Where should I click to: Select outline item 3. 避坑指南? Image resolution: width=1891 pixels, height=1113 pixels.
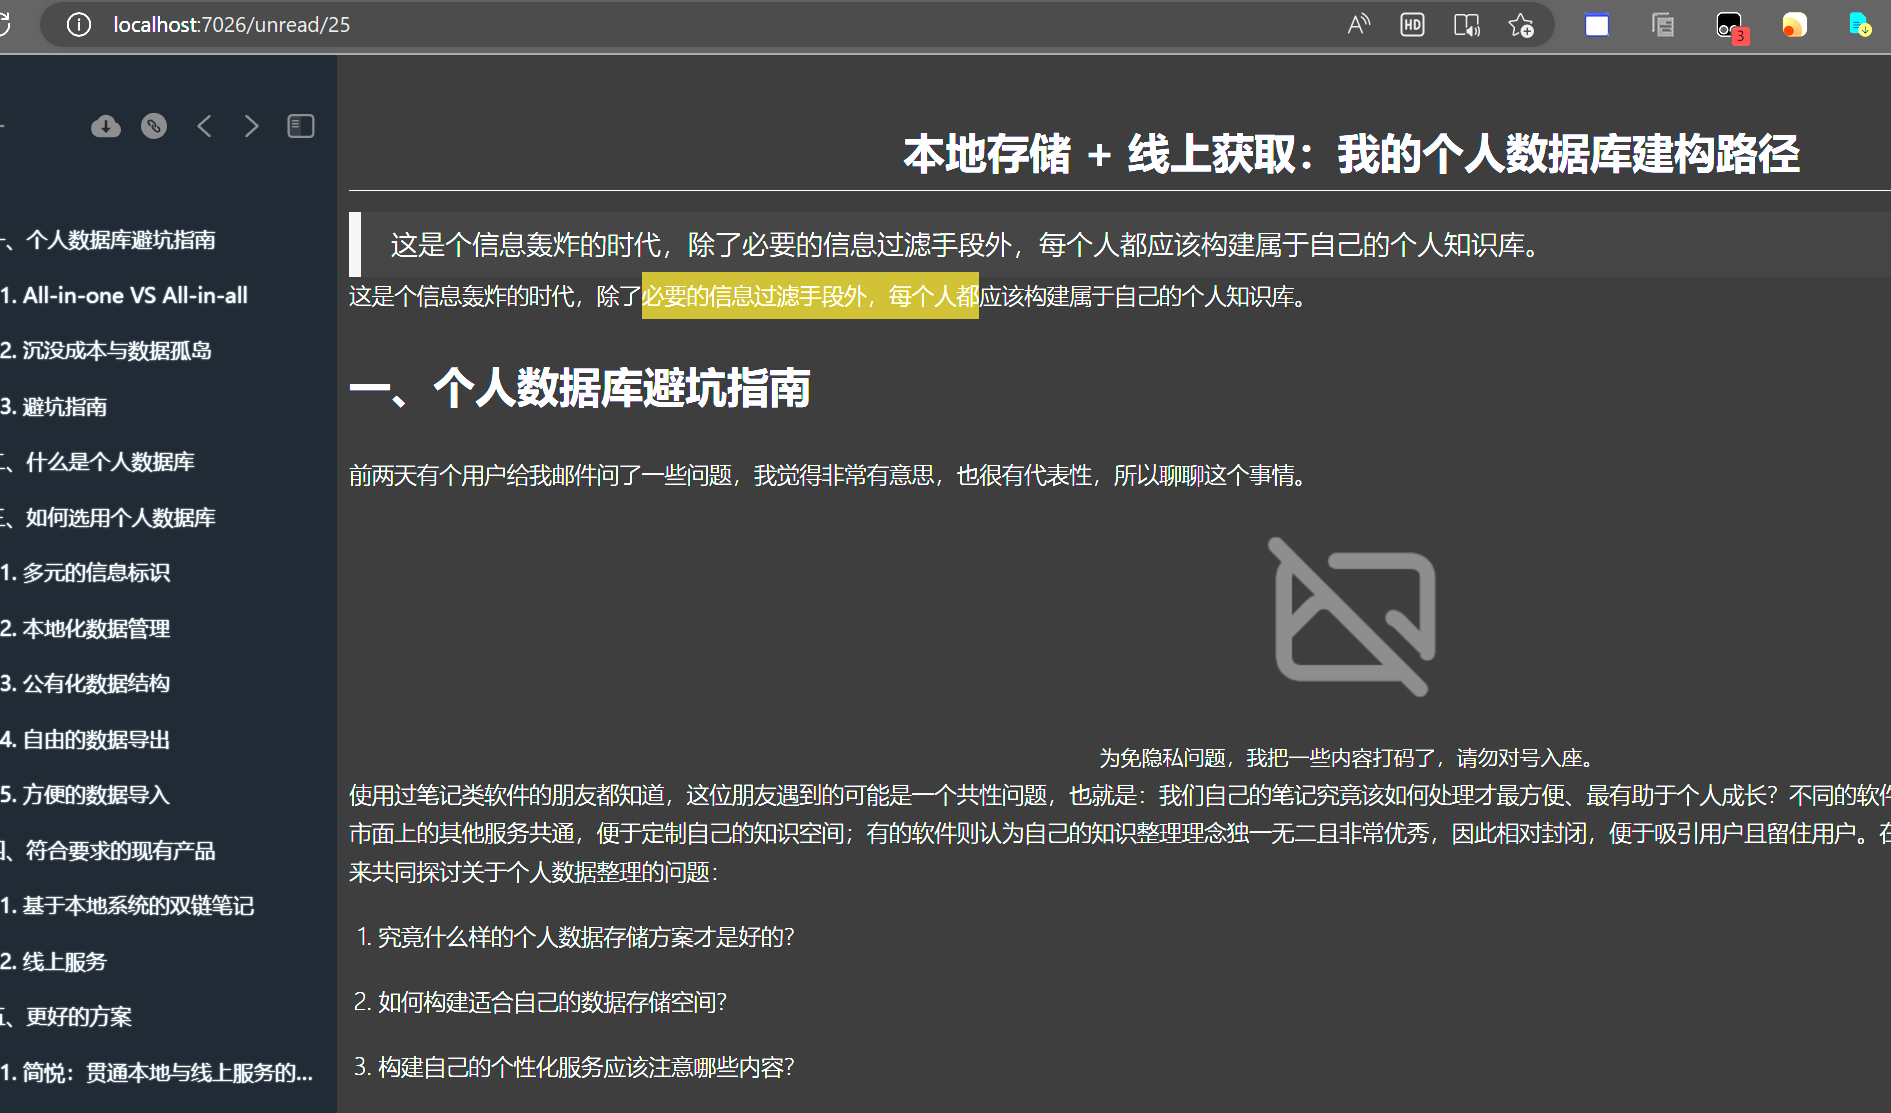(54, 407)
